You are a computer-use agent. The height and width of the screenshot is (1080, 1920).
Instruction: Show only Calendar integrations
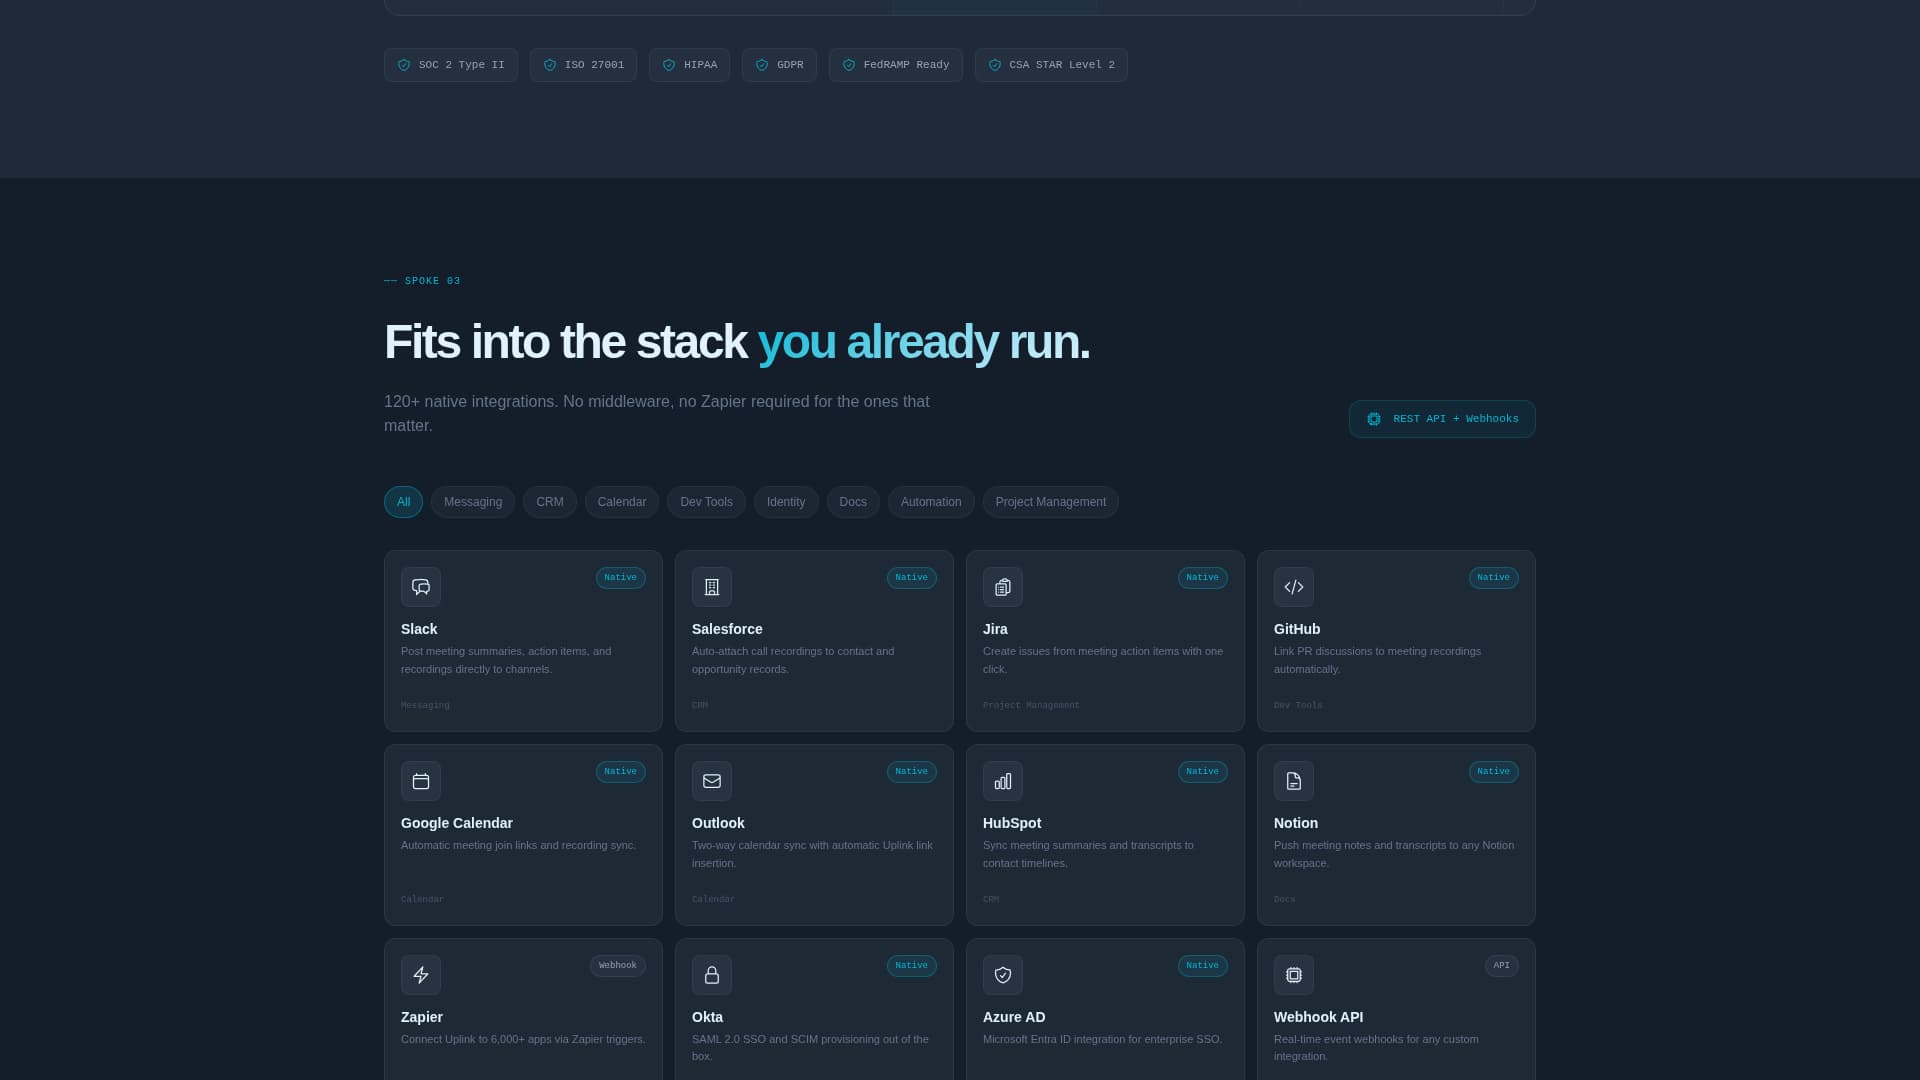pyautogui.click(x=622, y=502)
